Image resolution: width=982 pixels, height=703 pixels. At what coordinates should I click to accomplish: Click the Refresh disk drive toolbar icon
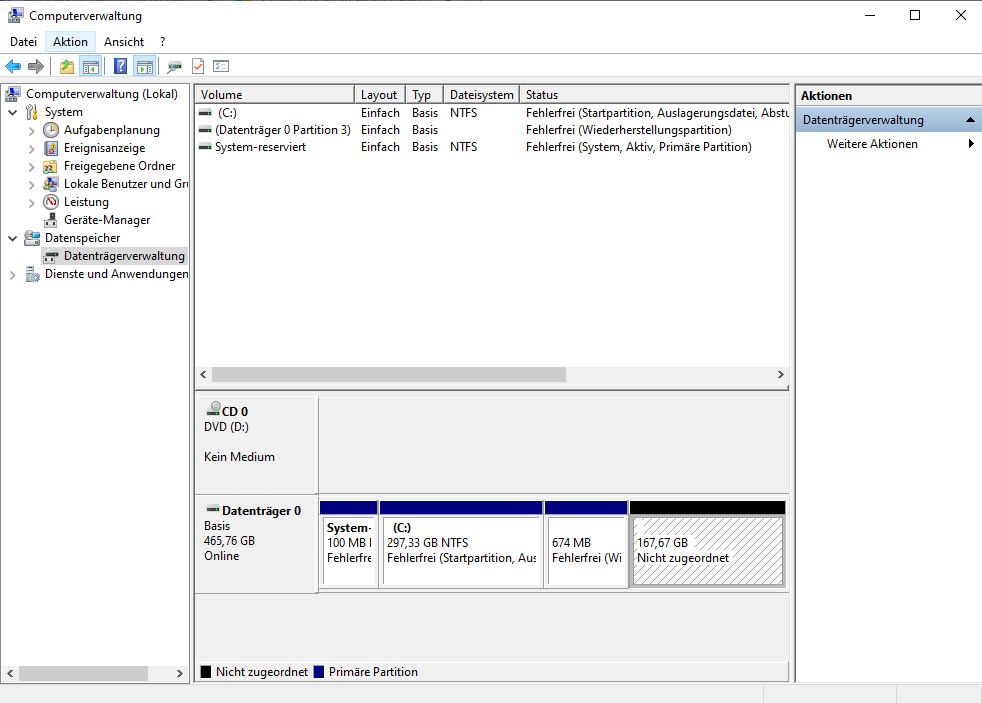pyautogui.click(x=174, y=66)
